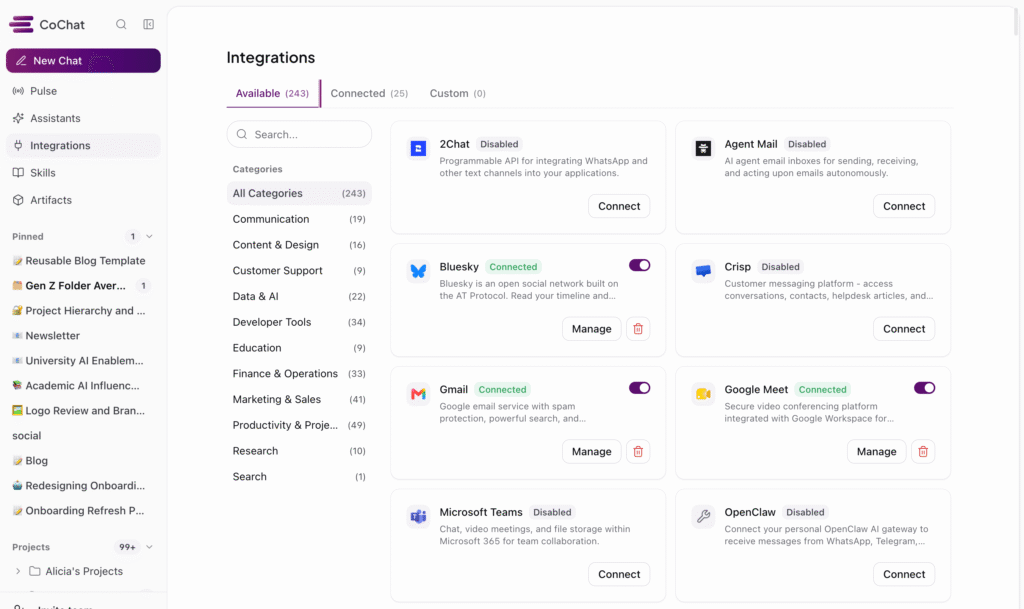Connect the OpenClaw integration
The width and height of the screenshot is (1024, 609).
click(x=904, y=574)
